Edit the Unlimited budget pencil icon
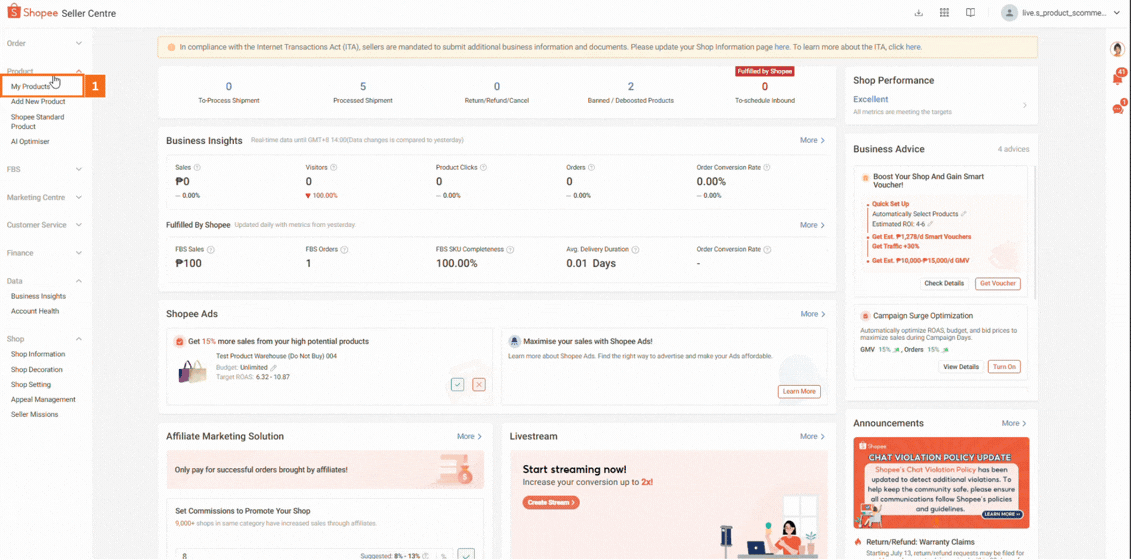Image resolution: width=1131 pixels, height=560 pixels. pyautogui.click(x=273, y=367)
